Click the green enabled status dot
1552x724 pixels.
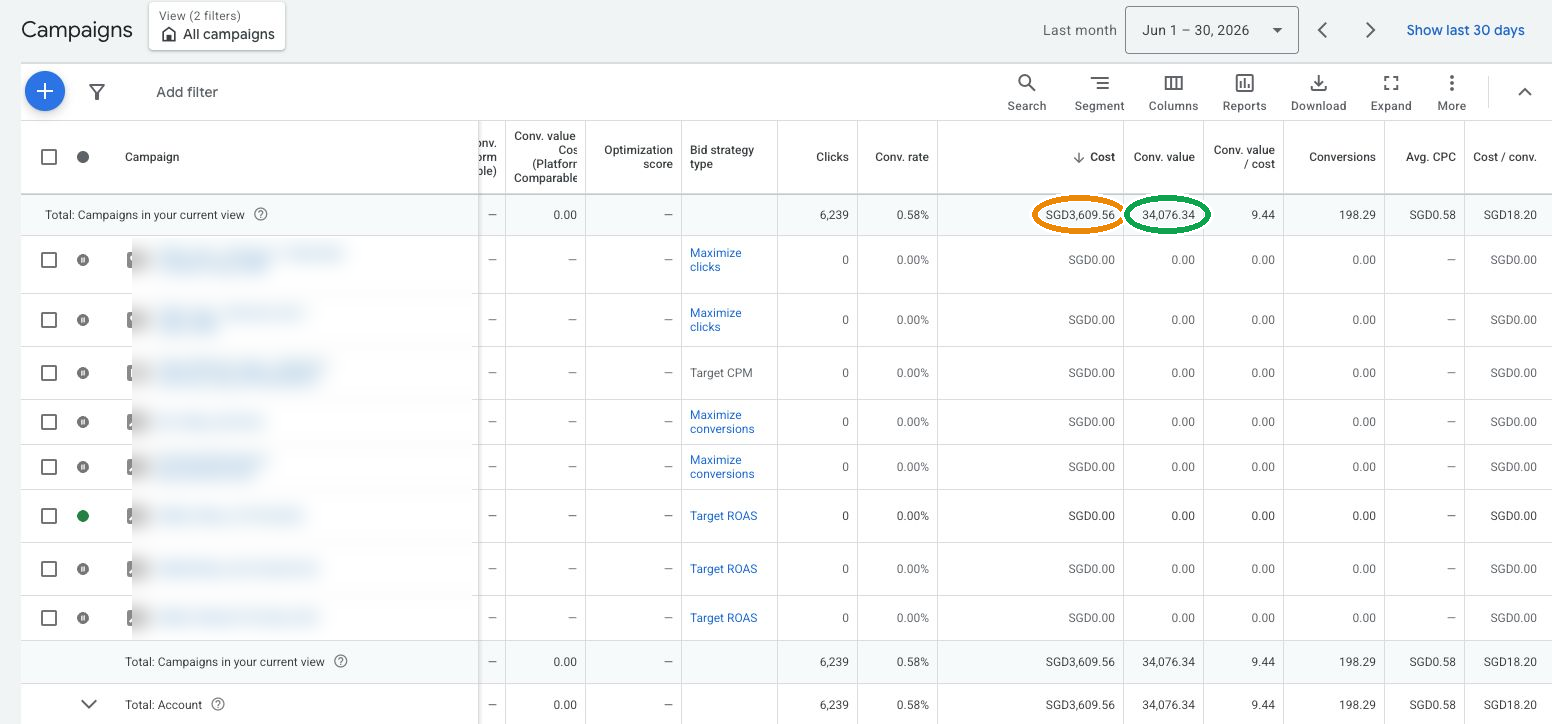click(x=83, y=516)
